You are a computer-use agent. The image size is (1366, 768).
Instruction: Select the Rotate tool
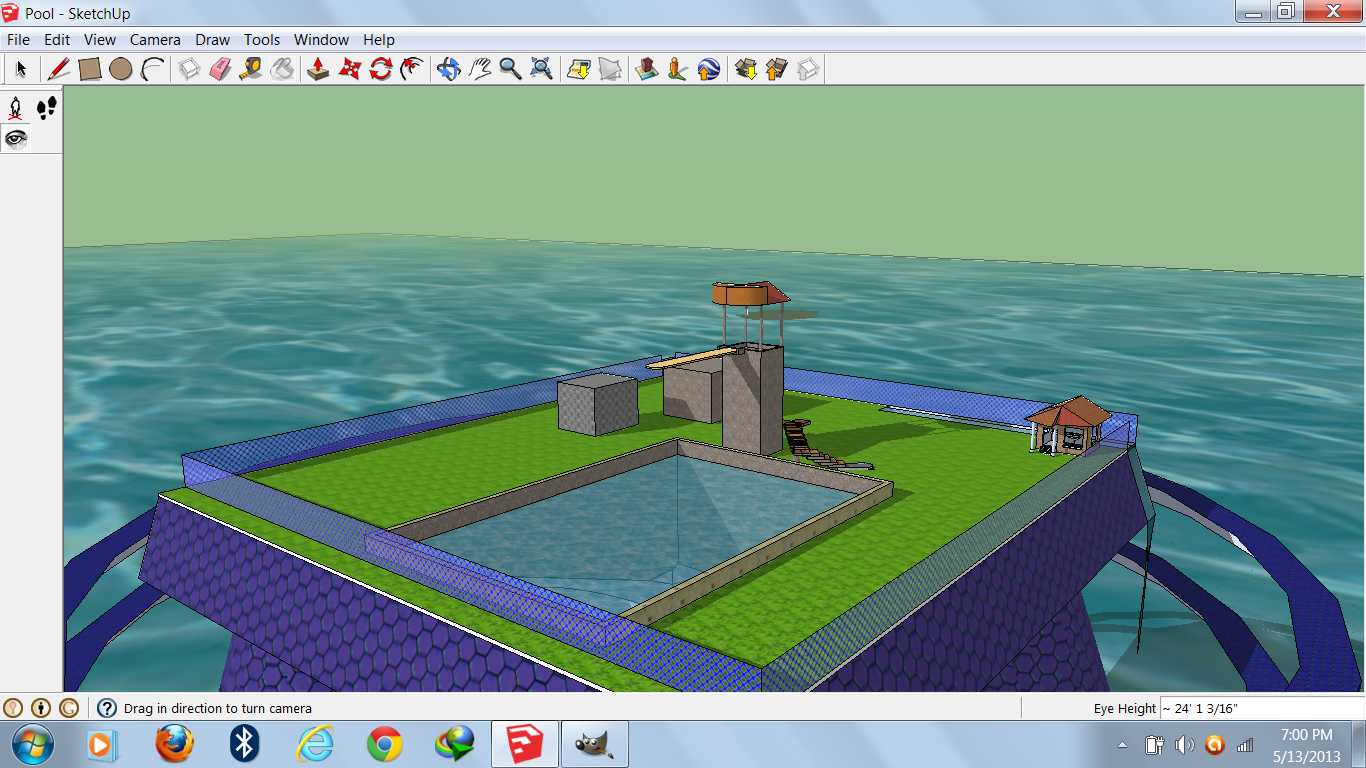pos(380,69)
